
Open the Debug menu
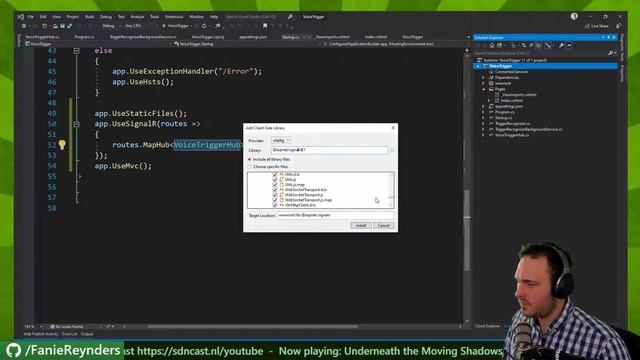click(x=106, y=17)
